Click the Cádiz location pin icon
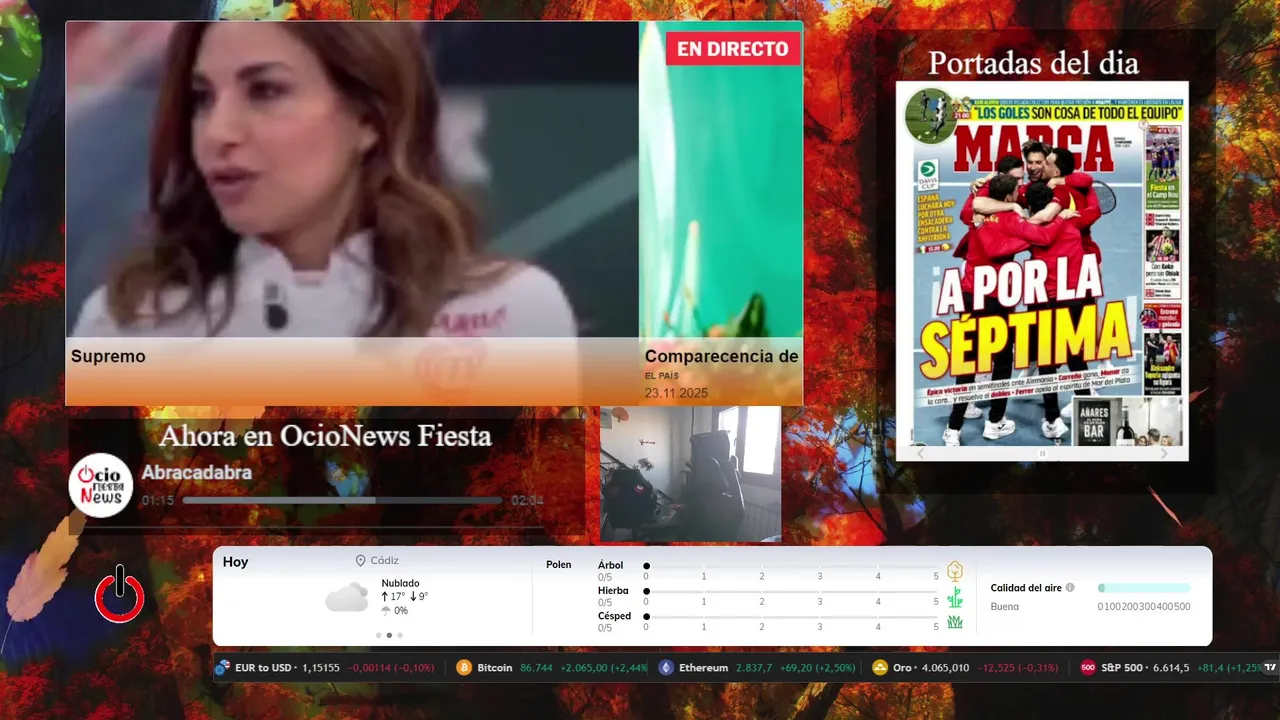The height and width of the screenshot is (720, 1280). click(360, 561)
